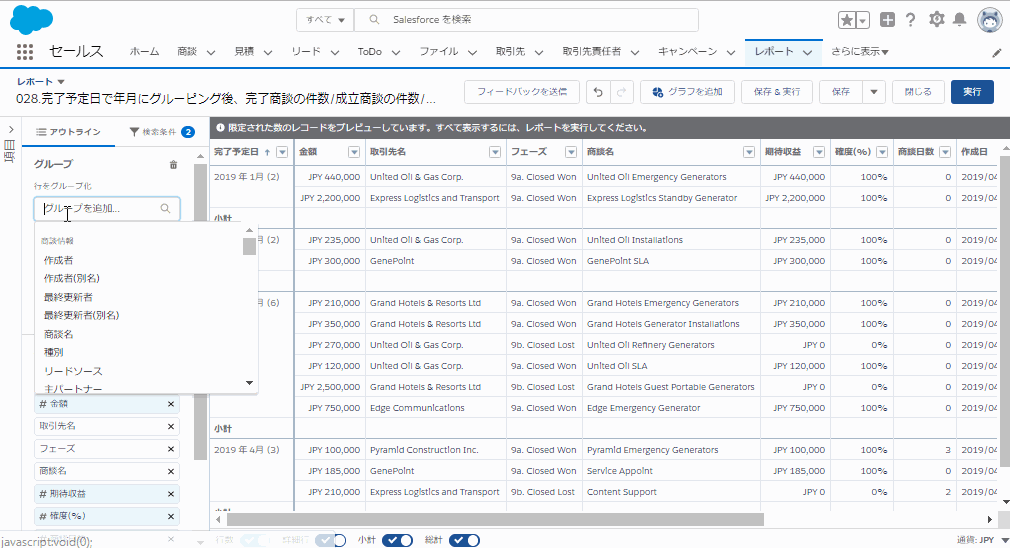The image size is (1010, 548).
Task: Open the save options dropdown arrow
Action: [873, 92]
